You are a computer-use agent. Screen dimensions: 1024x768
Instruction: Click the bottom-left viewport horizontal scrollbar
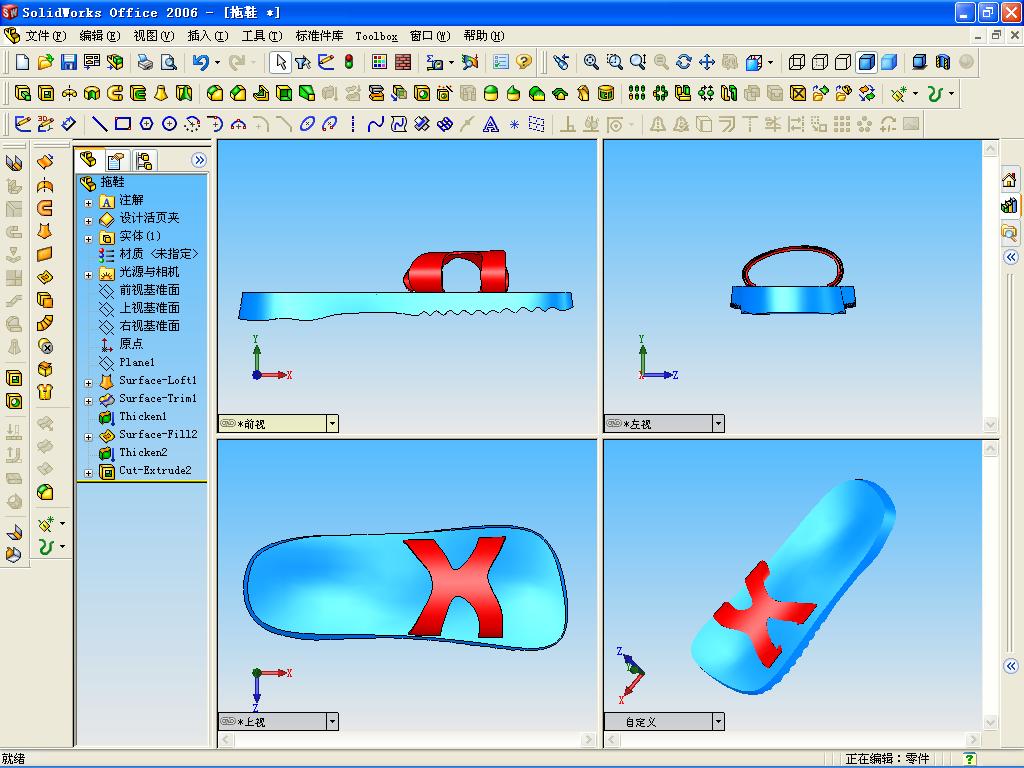click(407, 739)
